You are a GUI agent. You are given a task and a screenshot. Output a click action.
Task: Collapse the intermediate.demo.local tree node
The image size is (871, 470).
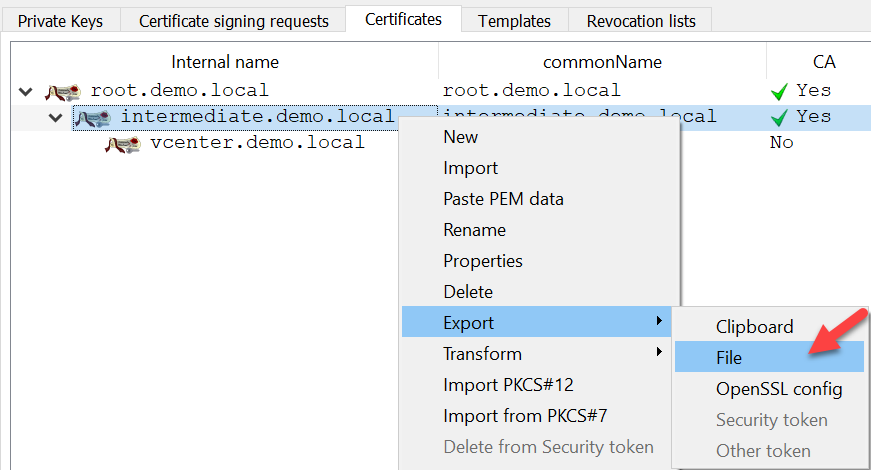coord(56,118)
